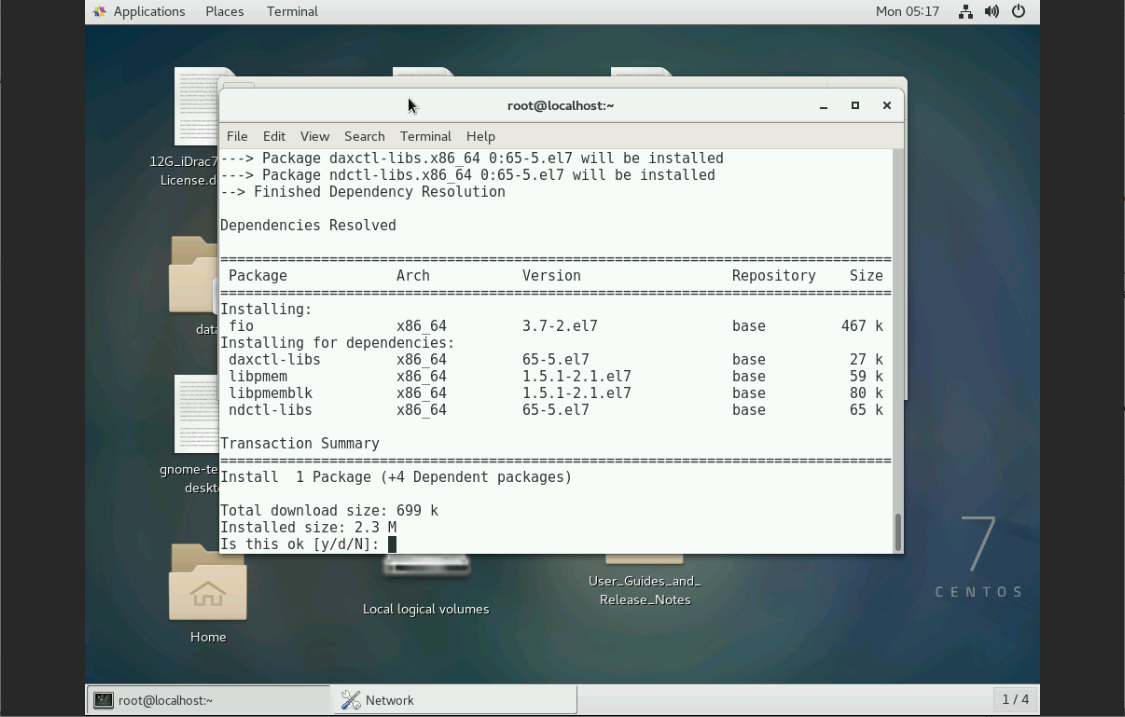Click 'Total download size: 699 k' line

pyautogui.click(x=329, y=510)
